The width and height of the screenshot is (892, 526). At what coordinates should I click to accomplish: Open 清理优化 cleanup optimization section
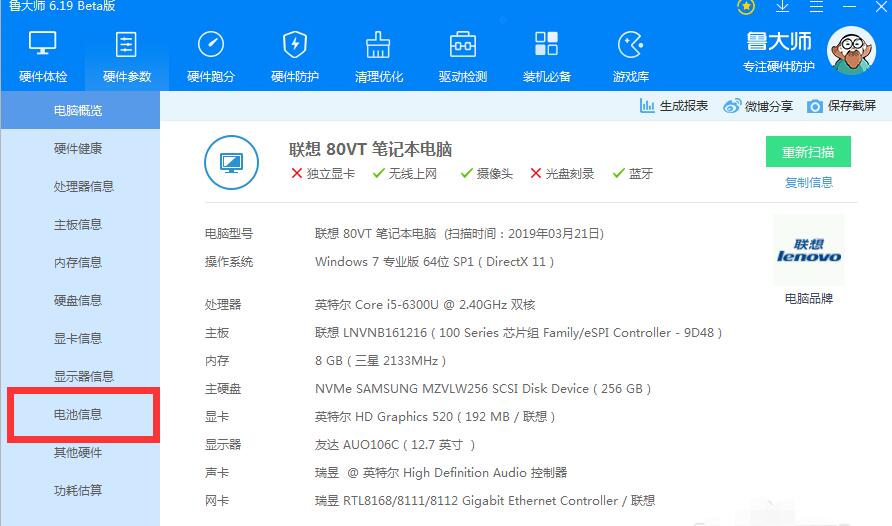pos(378,57)
